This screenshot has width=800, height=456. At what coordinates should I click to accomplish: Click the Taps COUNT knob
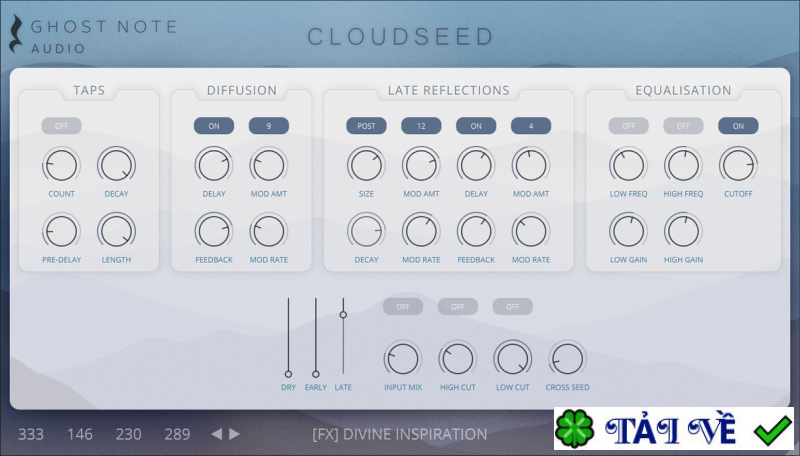61,165
